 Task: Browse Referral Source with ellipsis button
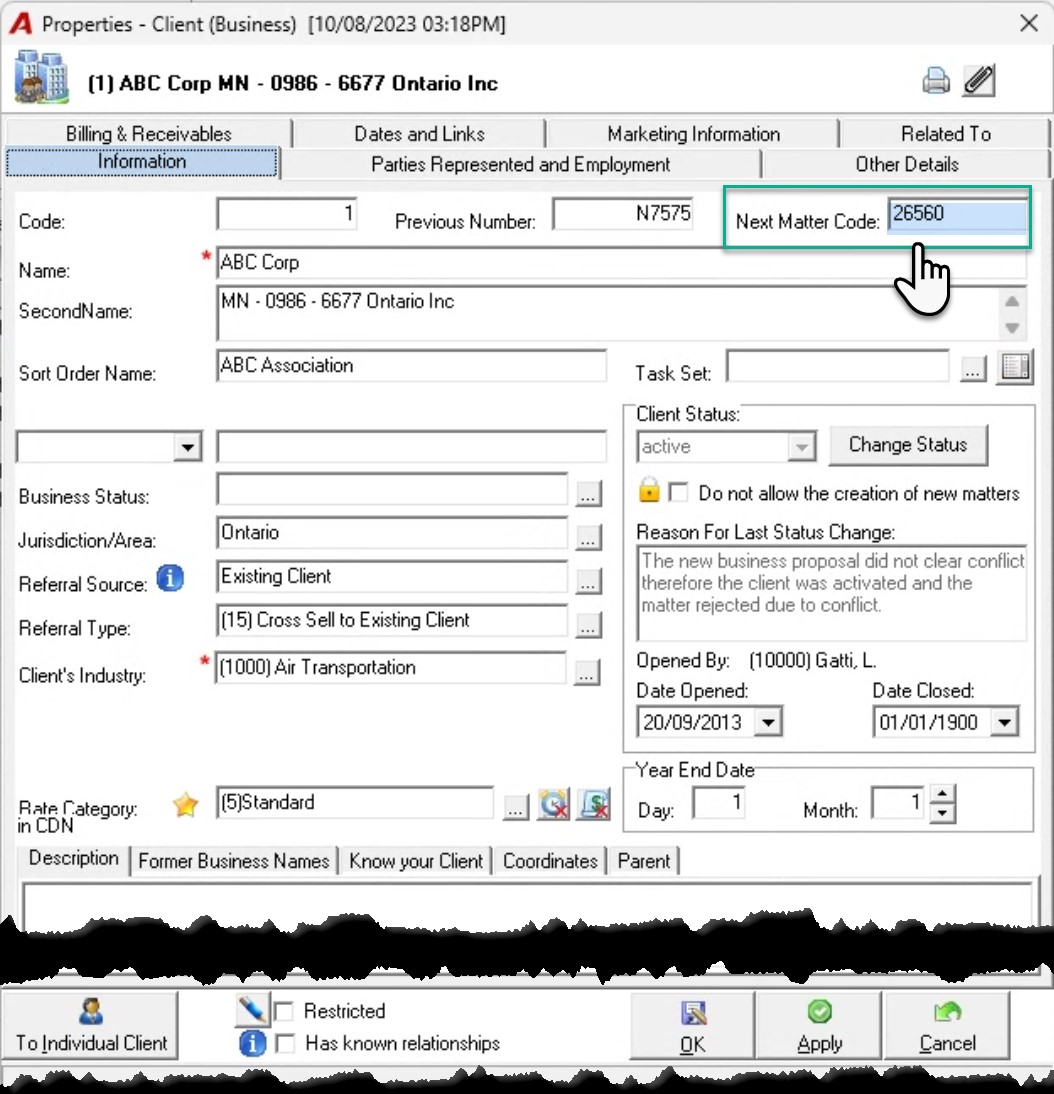[x=588, y=581]
